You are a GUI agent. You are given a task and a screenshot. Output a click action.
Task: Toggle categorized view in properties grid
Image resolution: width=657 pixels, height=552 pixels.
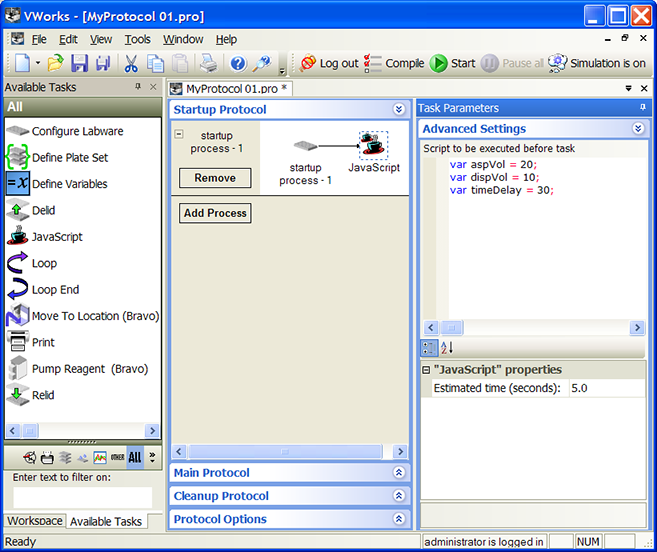[429, 348]
